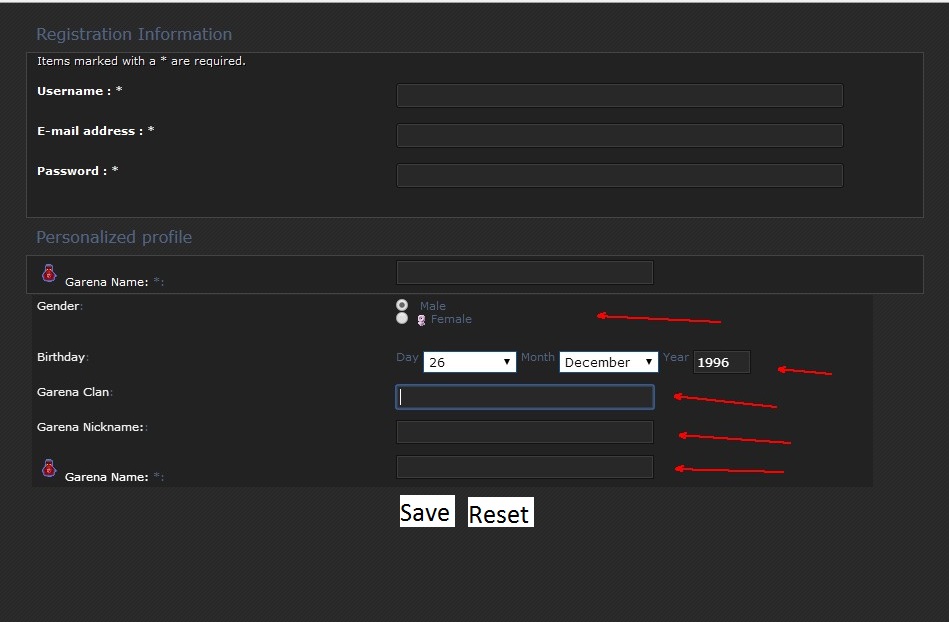Click the Save button
Image resolution: width=949 pixels, height=622 pixels.
[x=427, y=511]
